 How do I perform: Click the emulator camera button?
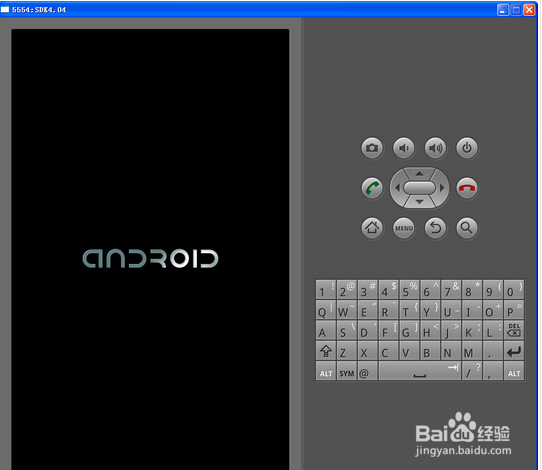(x=372, y=148)
